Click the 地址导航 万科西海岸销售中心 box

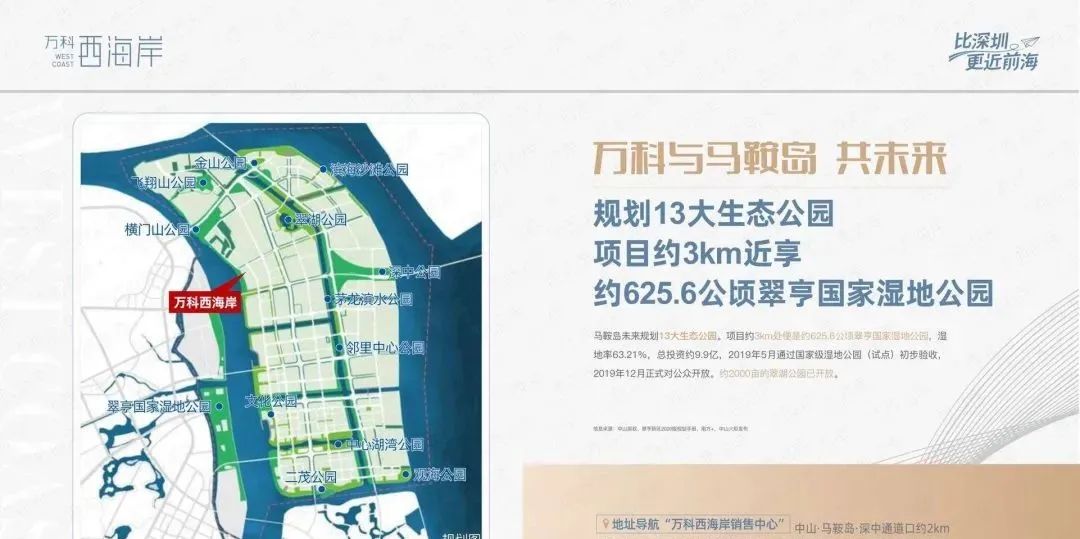[693, 525]
